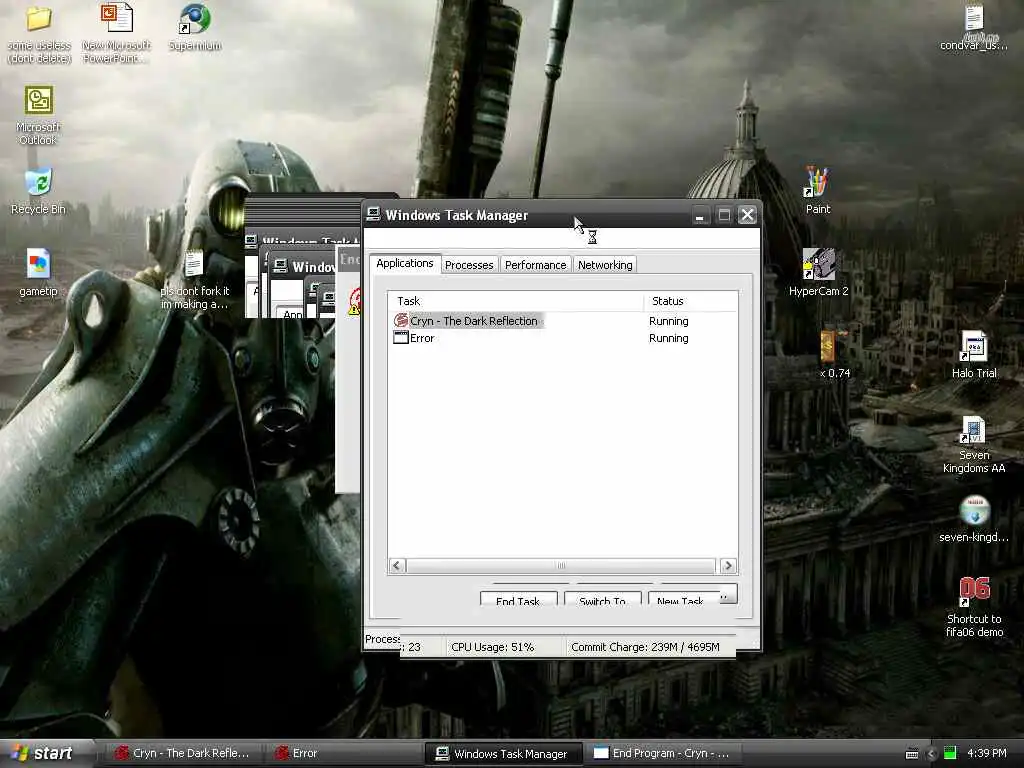Screen dimensions: 1024x768
Task: Sort the list by Task column header
Action: 516,301
